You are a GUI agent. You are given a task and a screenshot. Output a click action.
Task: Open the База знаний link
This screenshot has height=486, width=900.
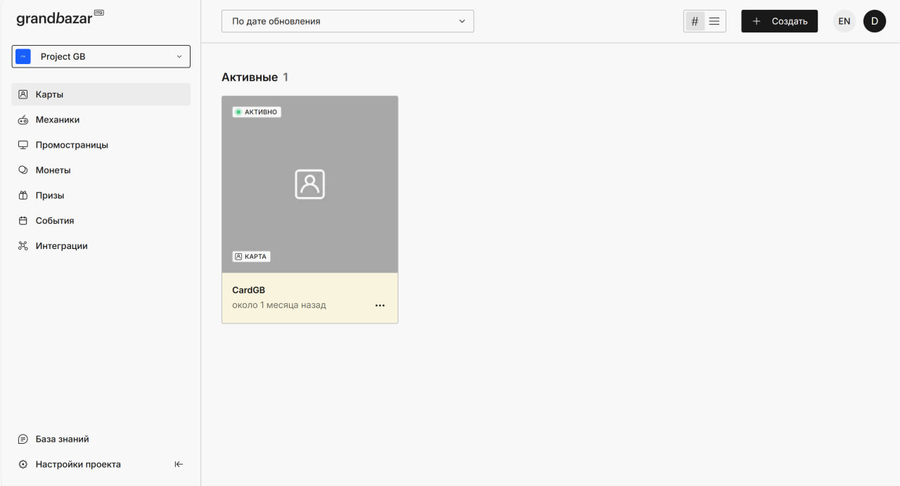(x=62, y=439)
